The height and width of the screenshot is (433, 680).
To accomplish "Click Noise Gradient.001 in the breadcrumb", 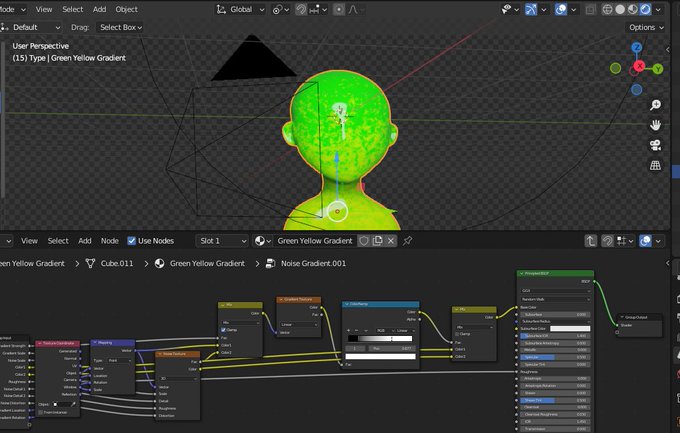I will pyautogui.click(x=313, y=263).
